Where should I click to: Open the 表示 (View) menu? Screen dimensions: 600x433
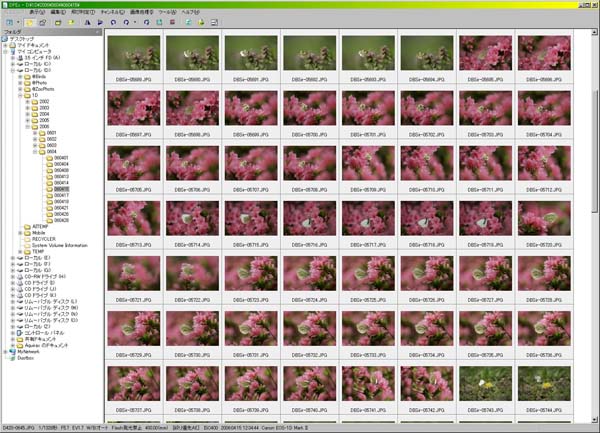pyautogui.click(x=37, y=12)
